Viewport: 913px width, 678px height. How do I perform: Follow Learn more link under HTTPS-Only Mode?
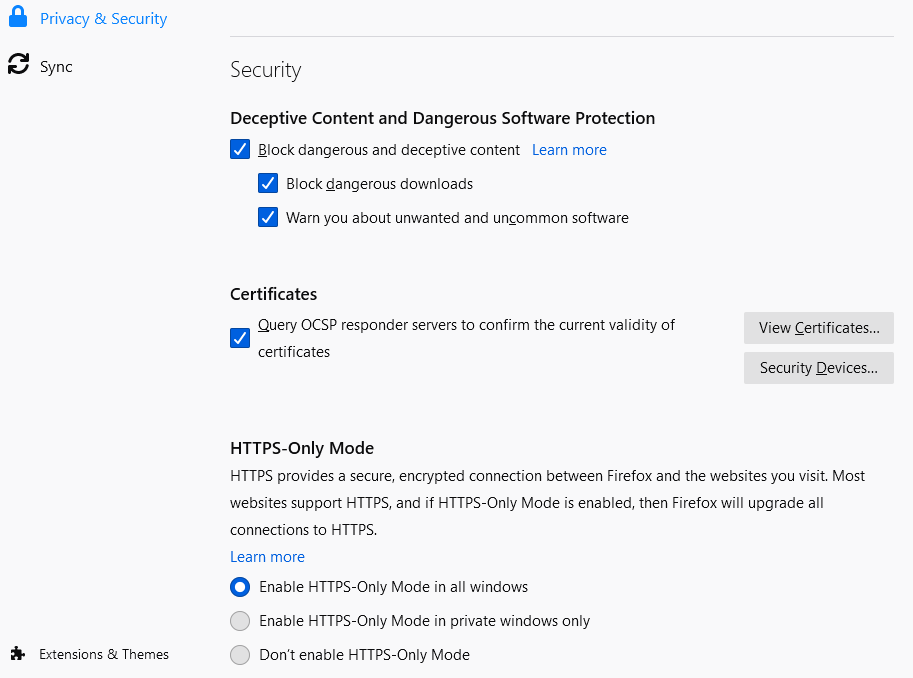pyautogui.click(x=267, y=557)
